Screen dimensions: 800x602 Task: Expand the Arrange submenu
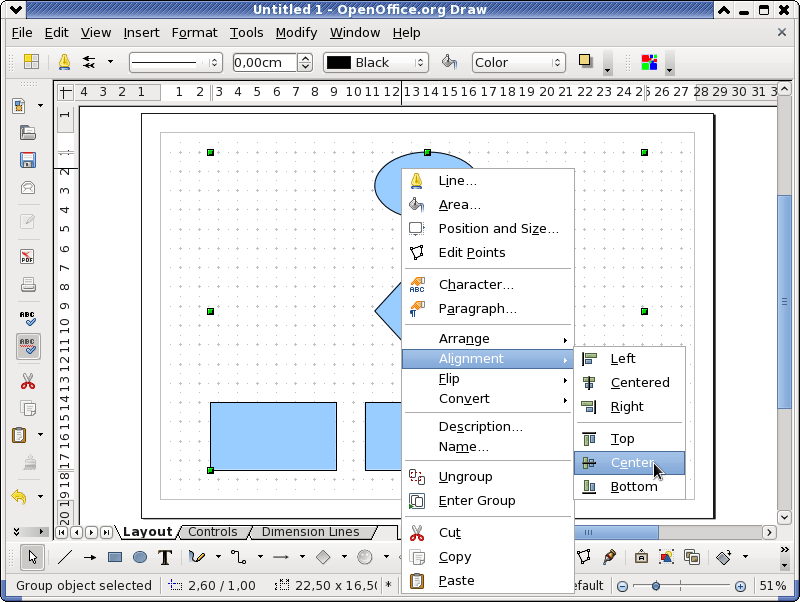point(488,339)
